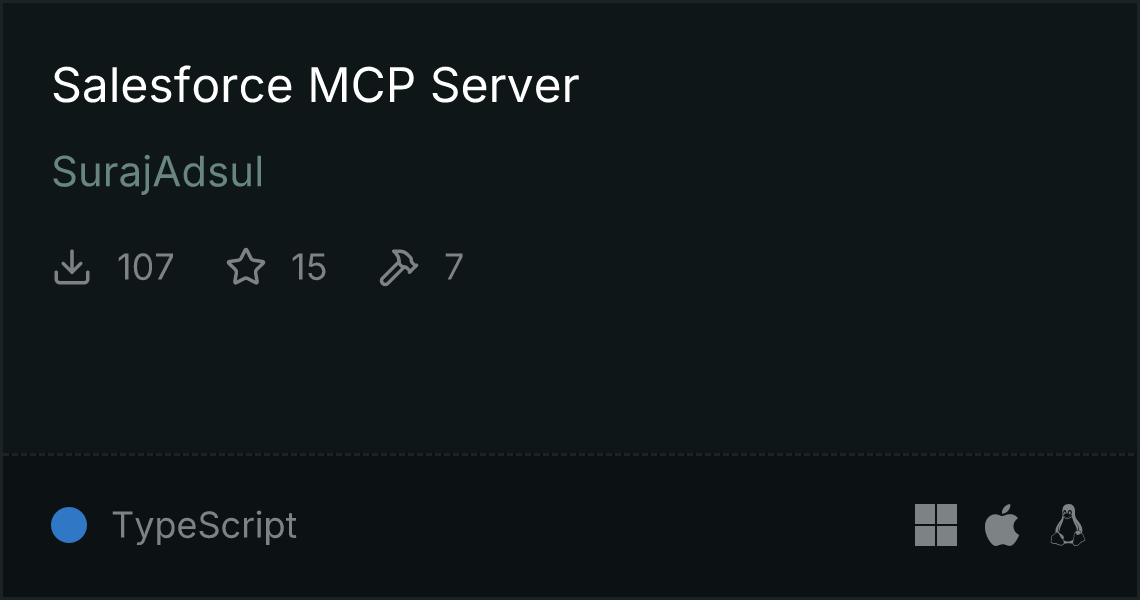Click blank footer space between TypeScript and Windows icon
Viewport: 1140px width, 600px height.
click(x=603, y=525)
